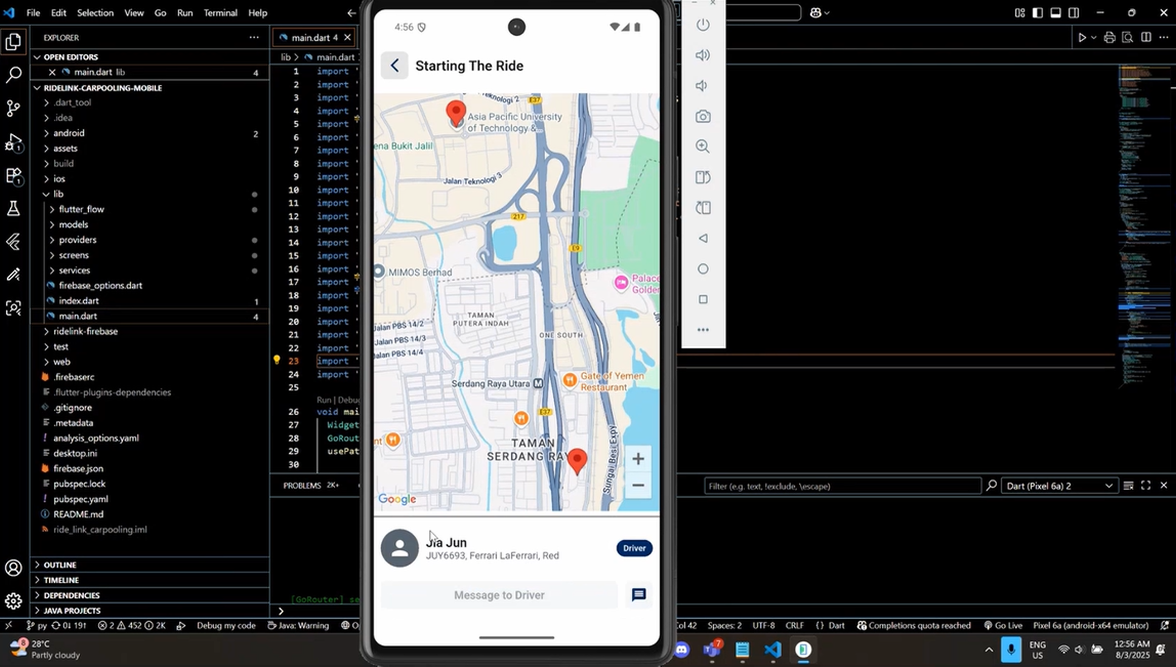The height and width of the screenshot is (667, 1176).
Task: Switch to the Problems panel tab
Action: click(x=302, y=485)
